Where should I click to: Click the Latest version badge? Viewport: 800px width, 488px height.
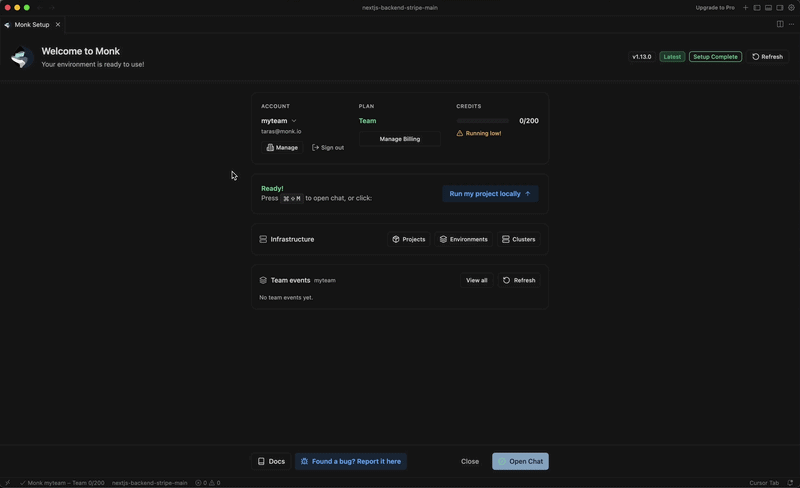point(672,57)
